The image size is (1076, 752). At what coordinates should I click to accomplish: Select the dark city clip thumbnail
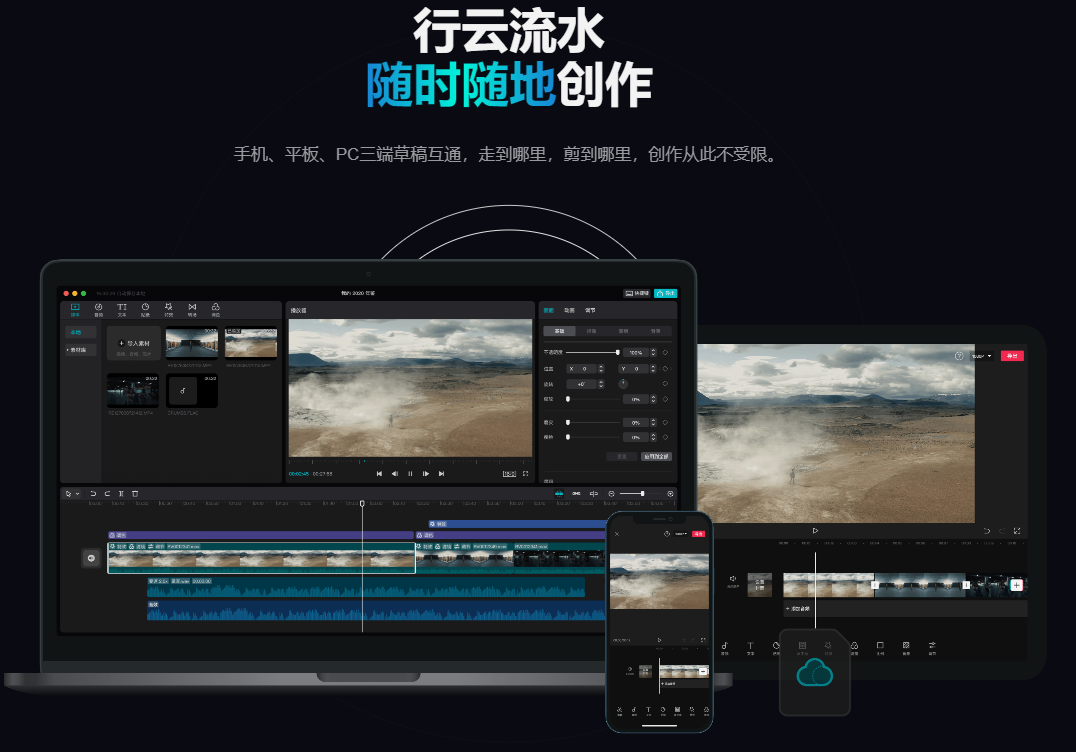tap(133, 391)
